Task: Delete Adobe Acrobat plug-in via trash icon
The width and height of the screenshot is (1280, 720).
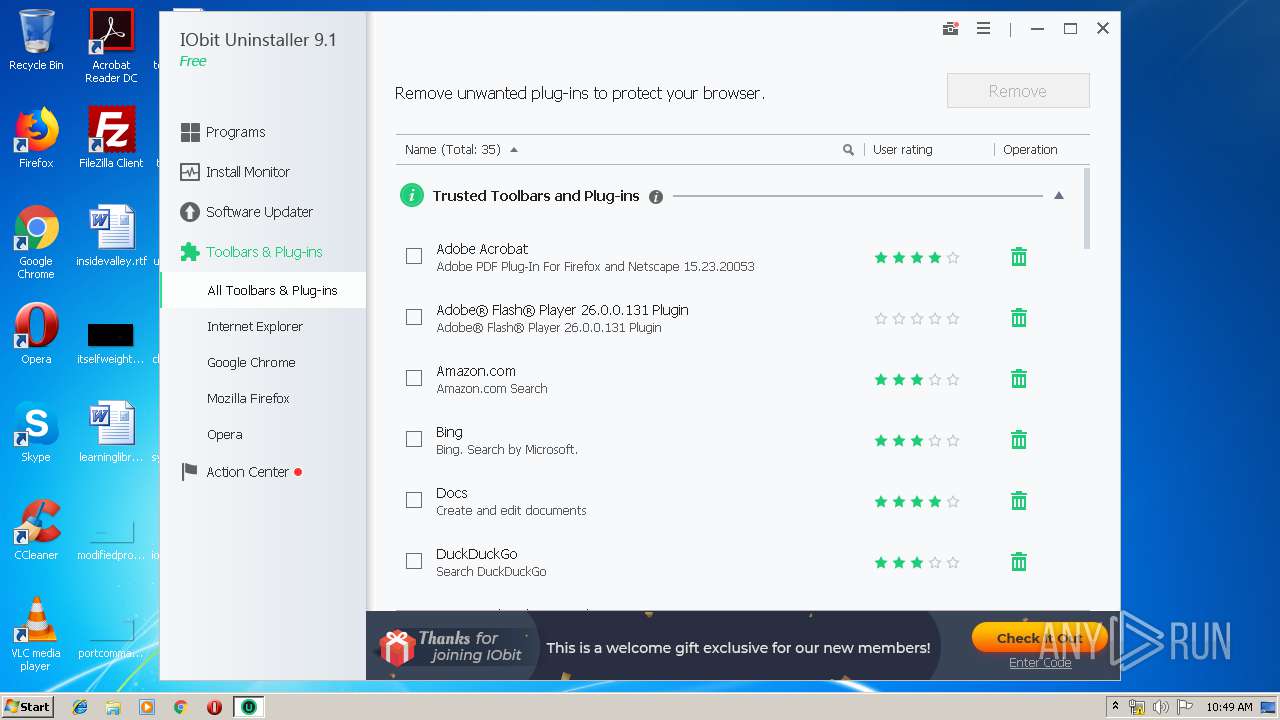Action: pos(1019,257)
